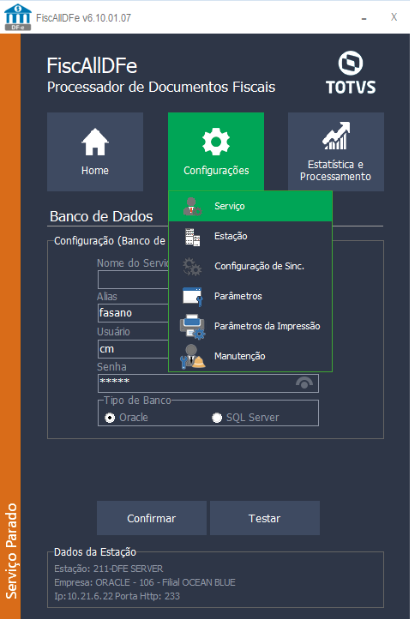Focus the Nome do Serviço field

click(133, 280)
